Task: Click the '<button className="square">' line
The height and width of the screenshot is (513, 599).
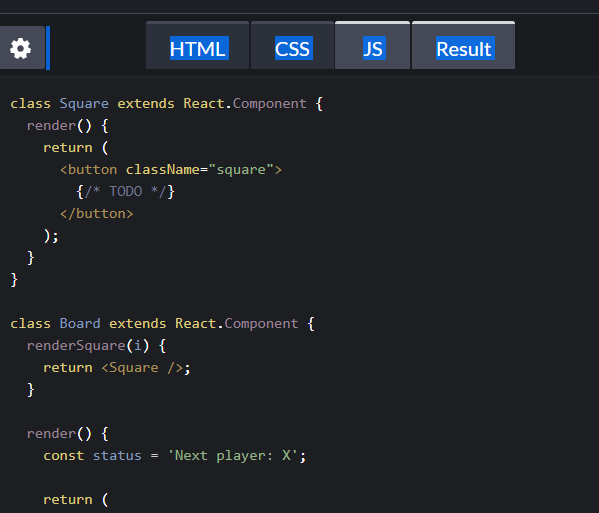Action: click(171, 170)
